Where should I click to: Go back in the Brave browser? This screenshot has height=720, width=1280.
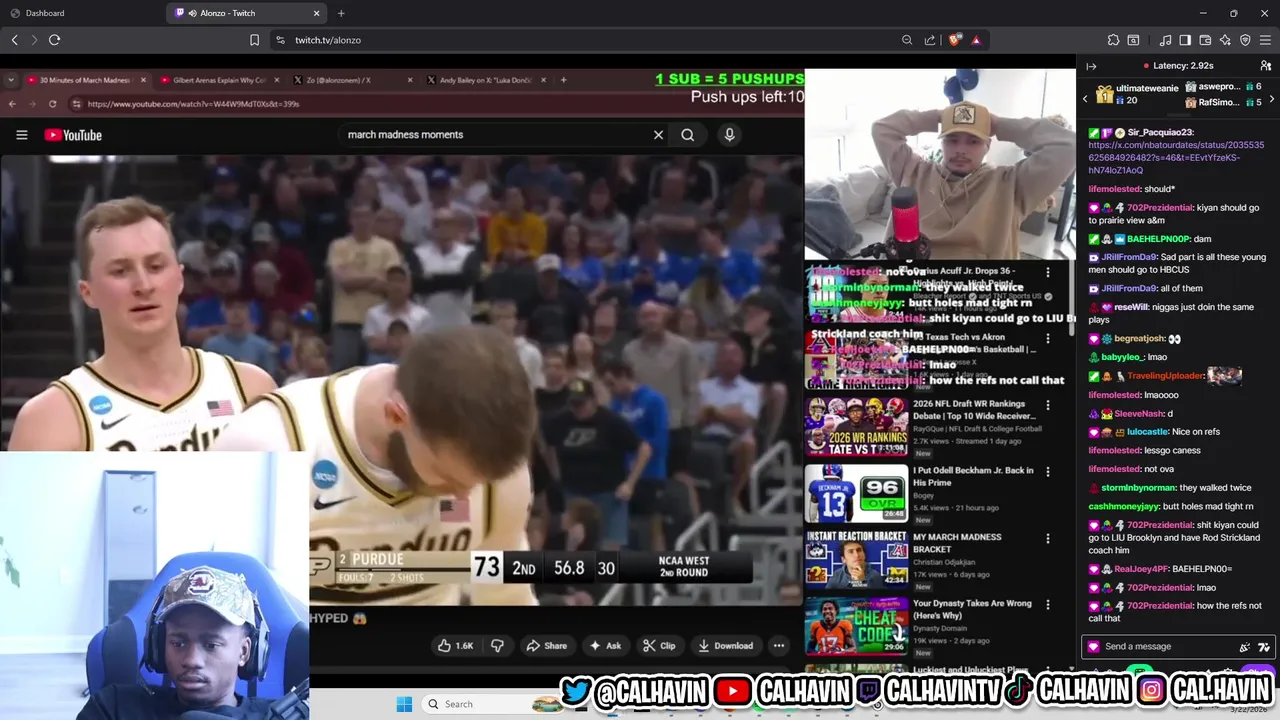(14, 40)
